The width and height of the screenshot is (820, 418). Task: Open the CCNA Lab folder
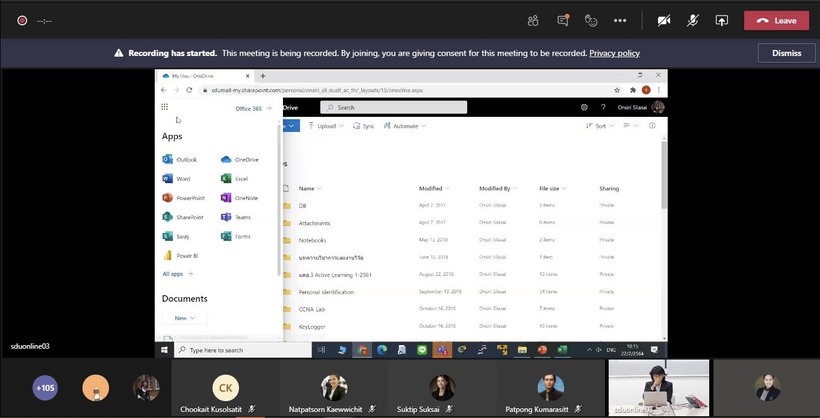(x=312, y=309)
